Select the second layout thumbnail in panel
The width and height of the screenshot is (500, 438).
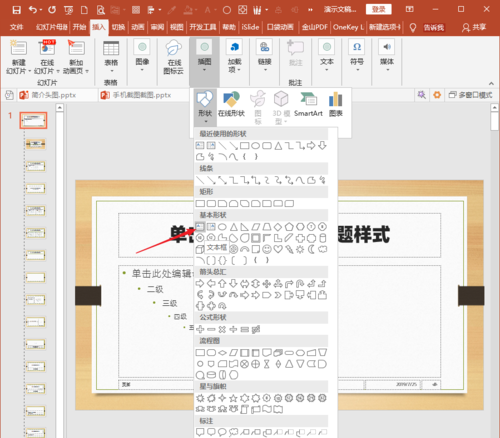coord(36,166)
